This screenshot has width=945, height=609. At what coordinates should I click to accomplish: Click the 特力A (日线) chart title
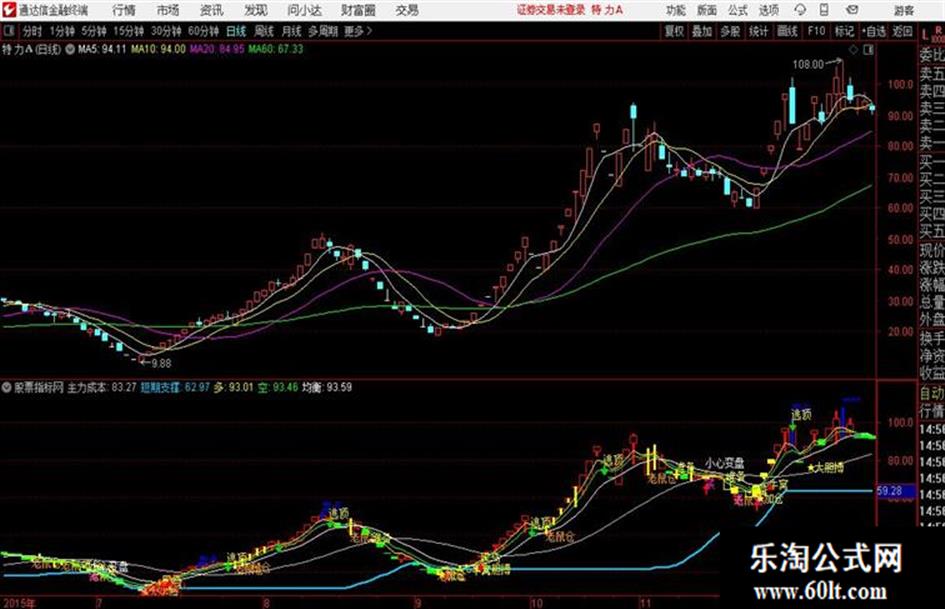point(31,49)
